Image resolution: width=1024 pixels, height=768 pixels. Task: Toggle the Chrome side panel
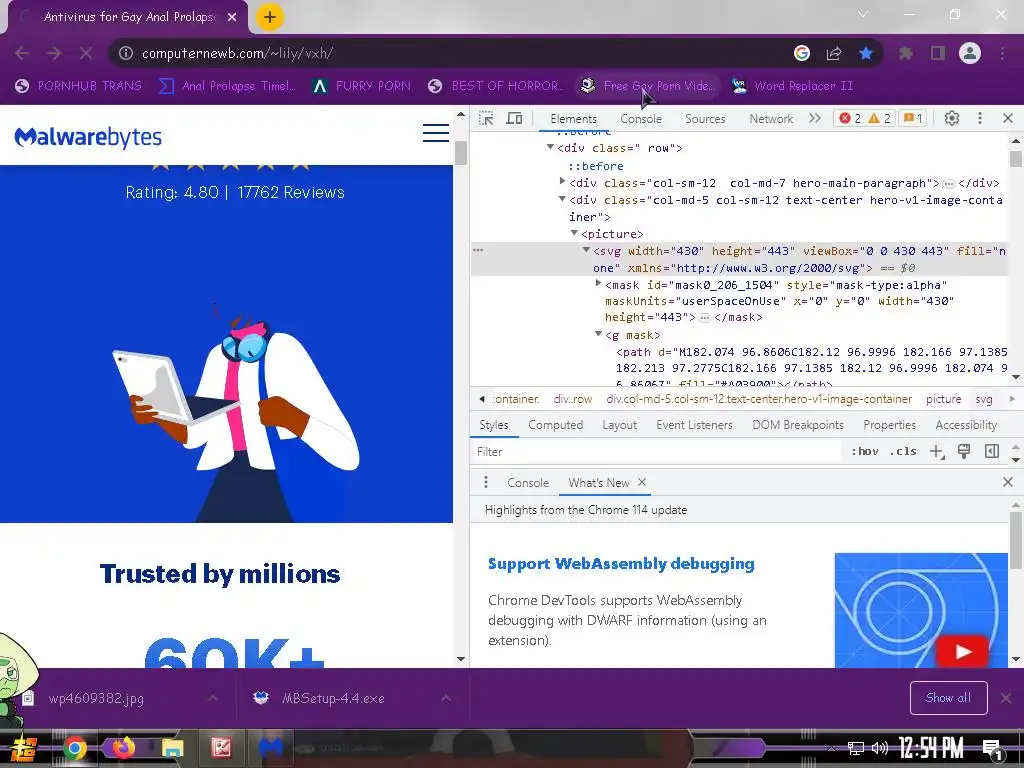point(938,53)
